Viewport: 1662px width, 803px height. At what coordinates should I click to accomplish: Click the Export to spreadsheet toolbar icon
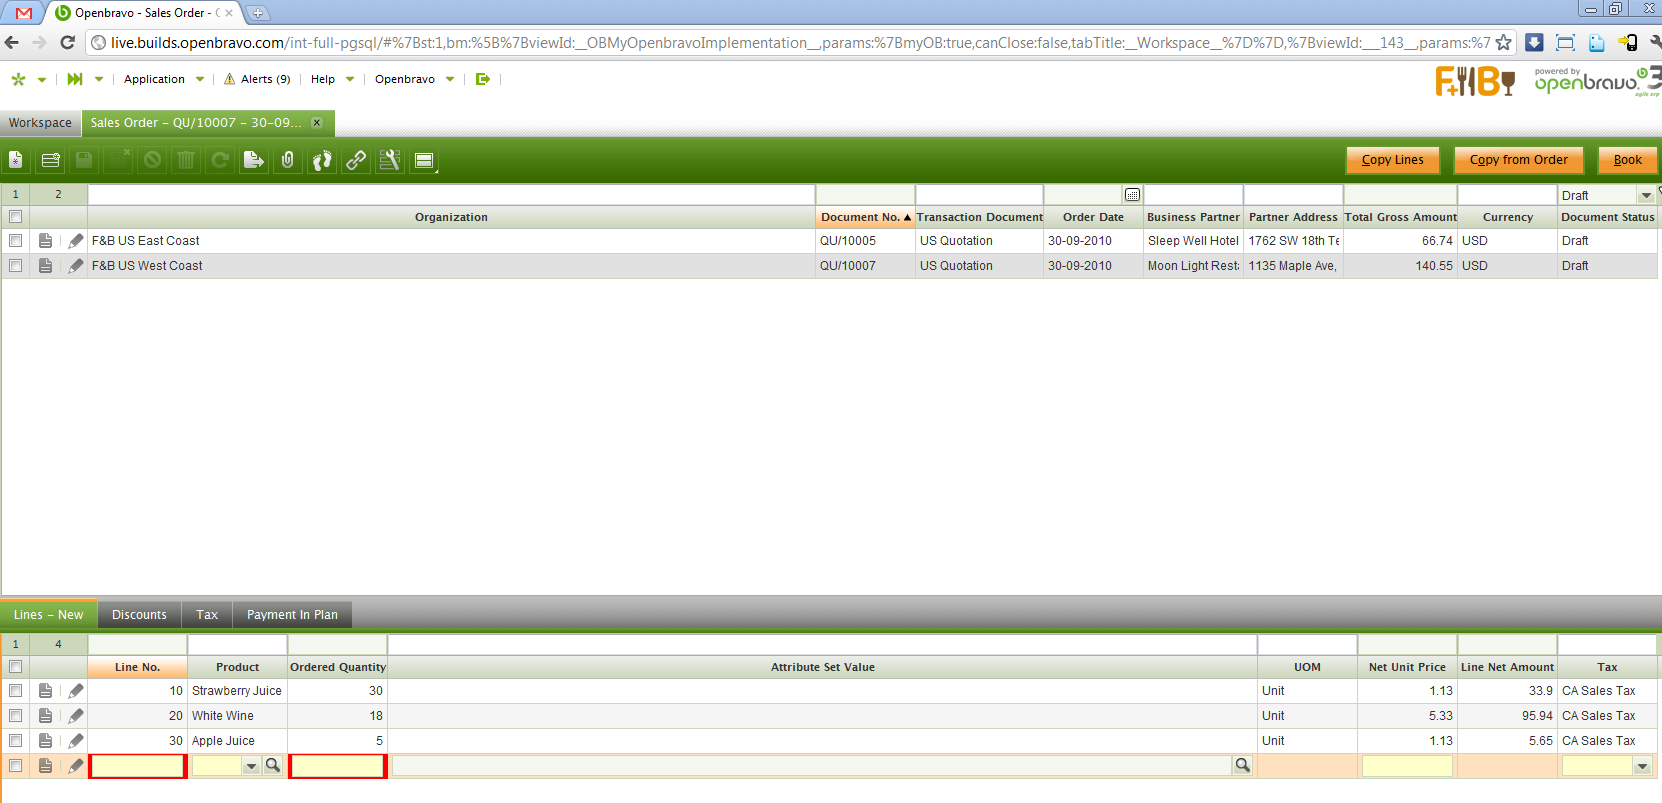[254, 160]
